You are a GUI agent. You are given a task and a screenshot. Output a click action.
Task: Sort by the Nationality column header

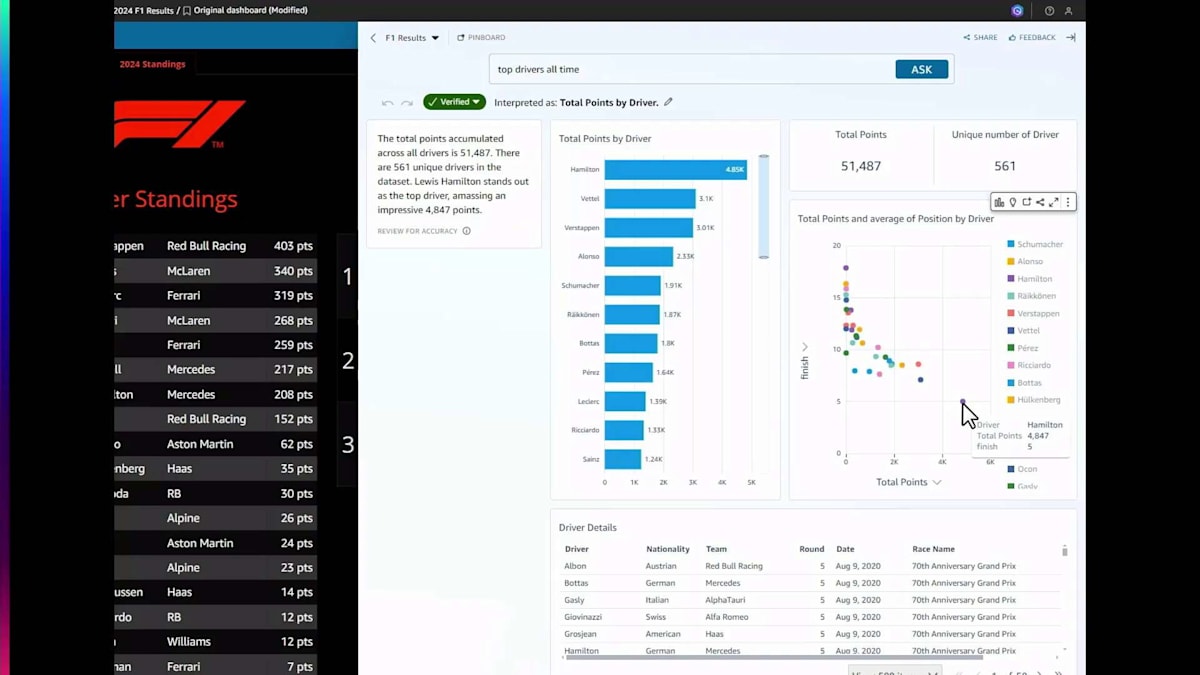[x=668, y=549]
